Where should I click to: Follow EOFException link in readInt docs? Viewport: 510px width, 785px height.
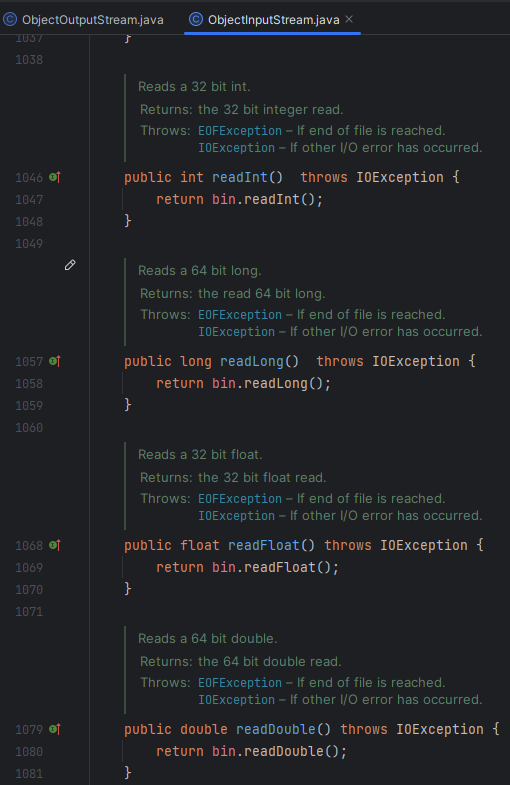(x=240, y=131)
